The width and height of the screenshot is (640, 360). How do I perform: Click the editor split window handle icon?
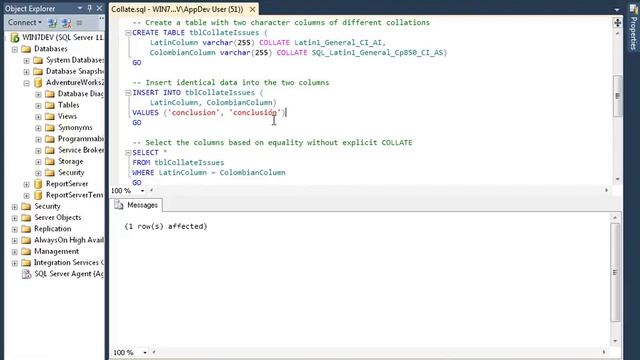click(617, 23)
